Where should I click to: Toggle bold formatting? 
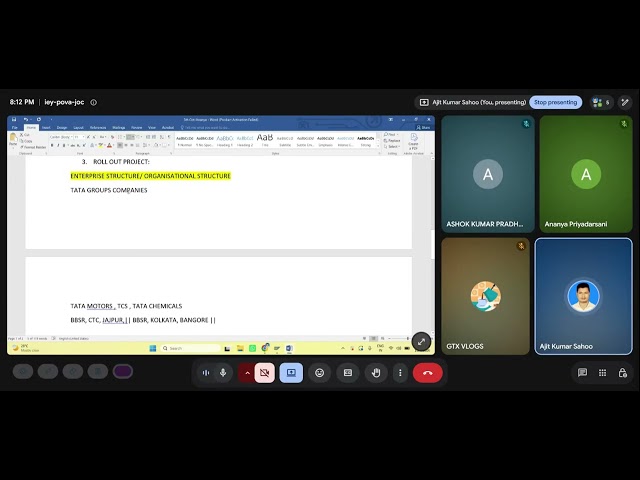tap(52, 145)
